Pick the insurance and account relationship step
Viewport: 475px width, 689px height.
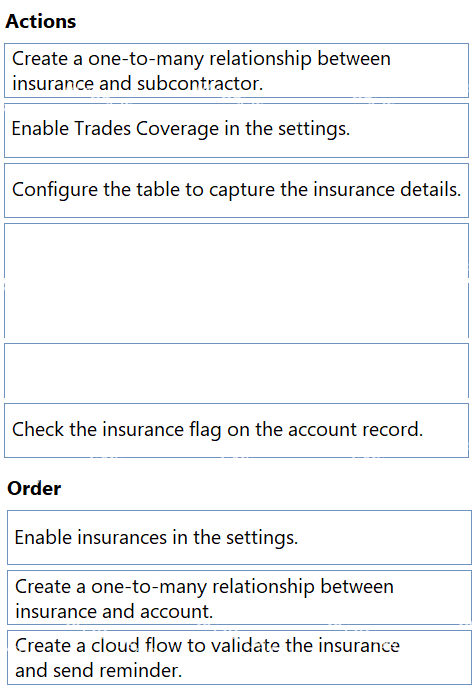point(239,598)
